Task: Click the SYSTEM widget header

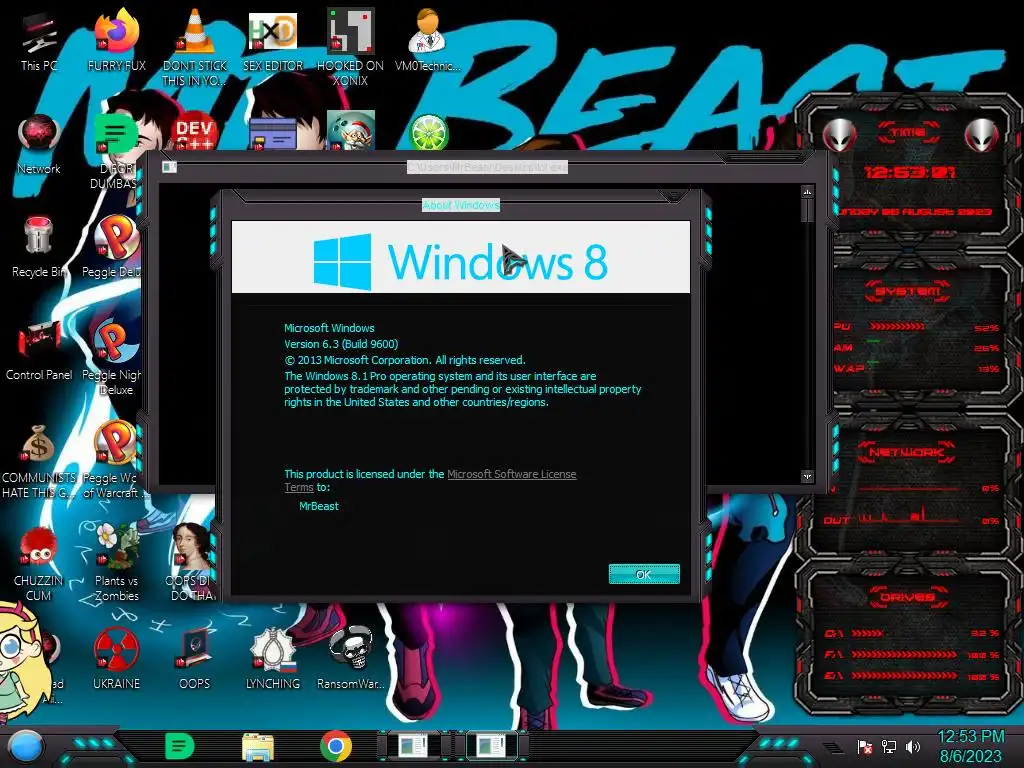Action: (908, 291)
